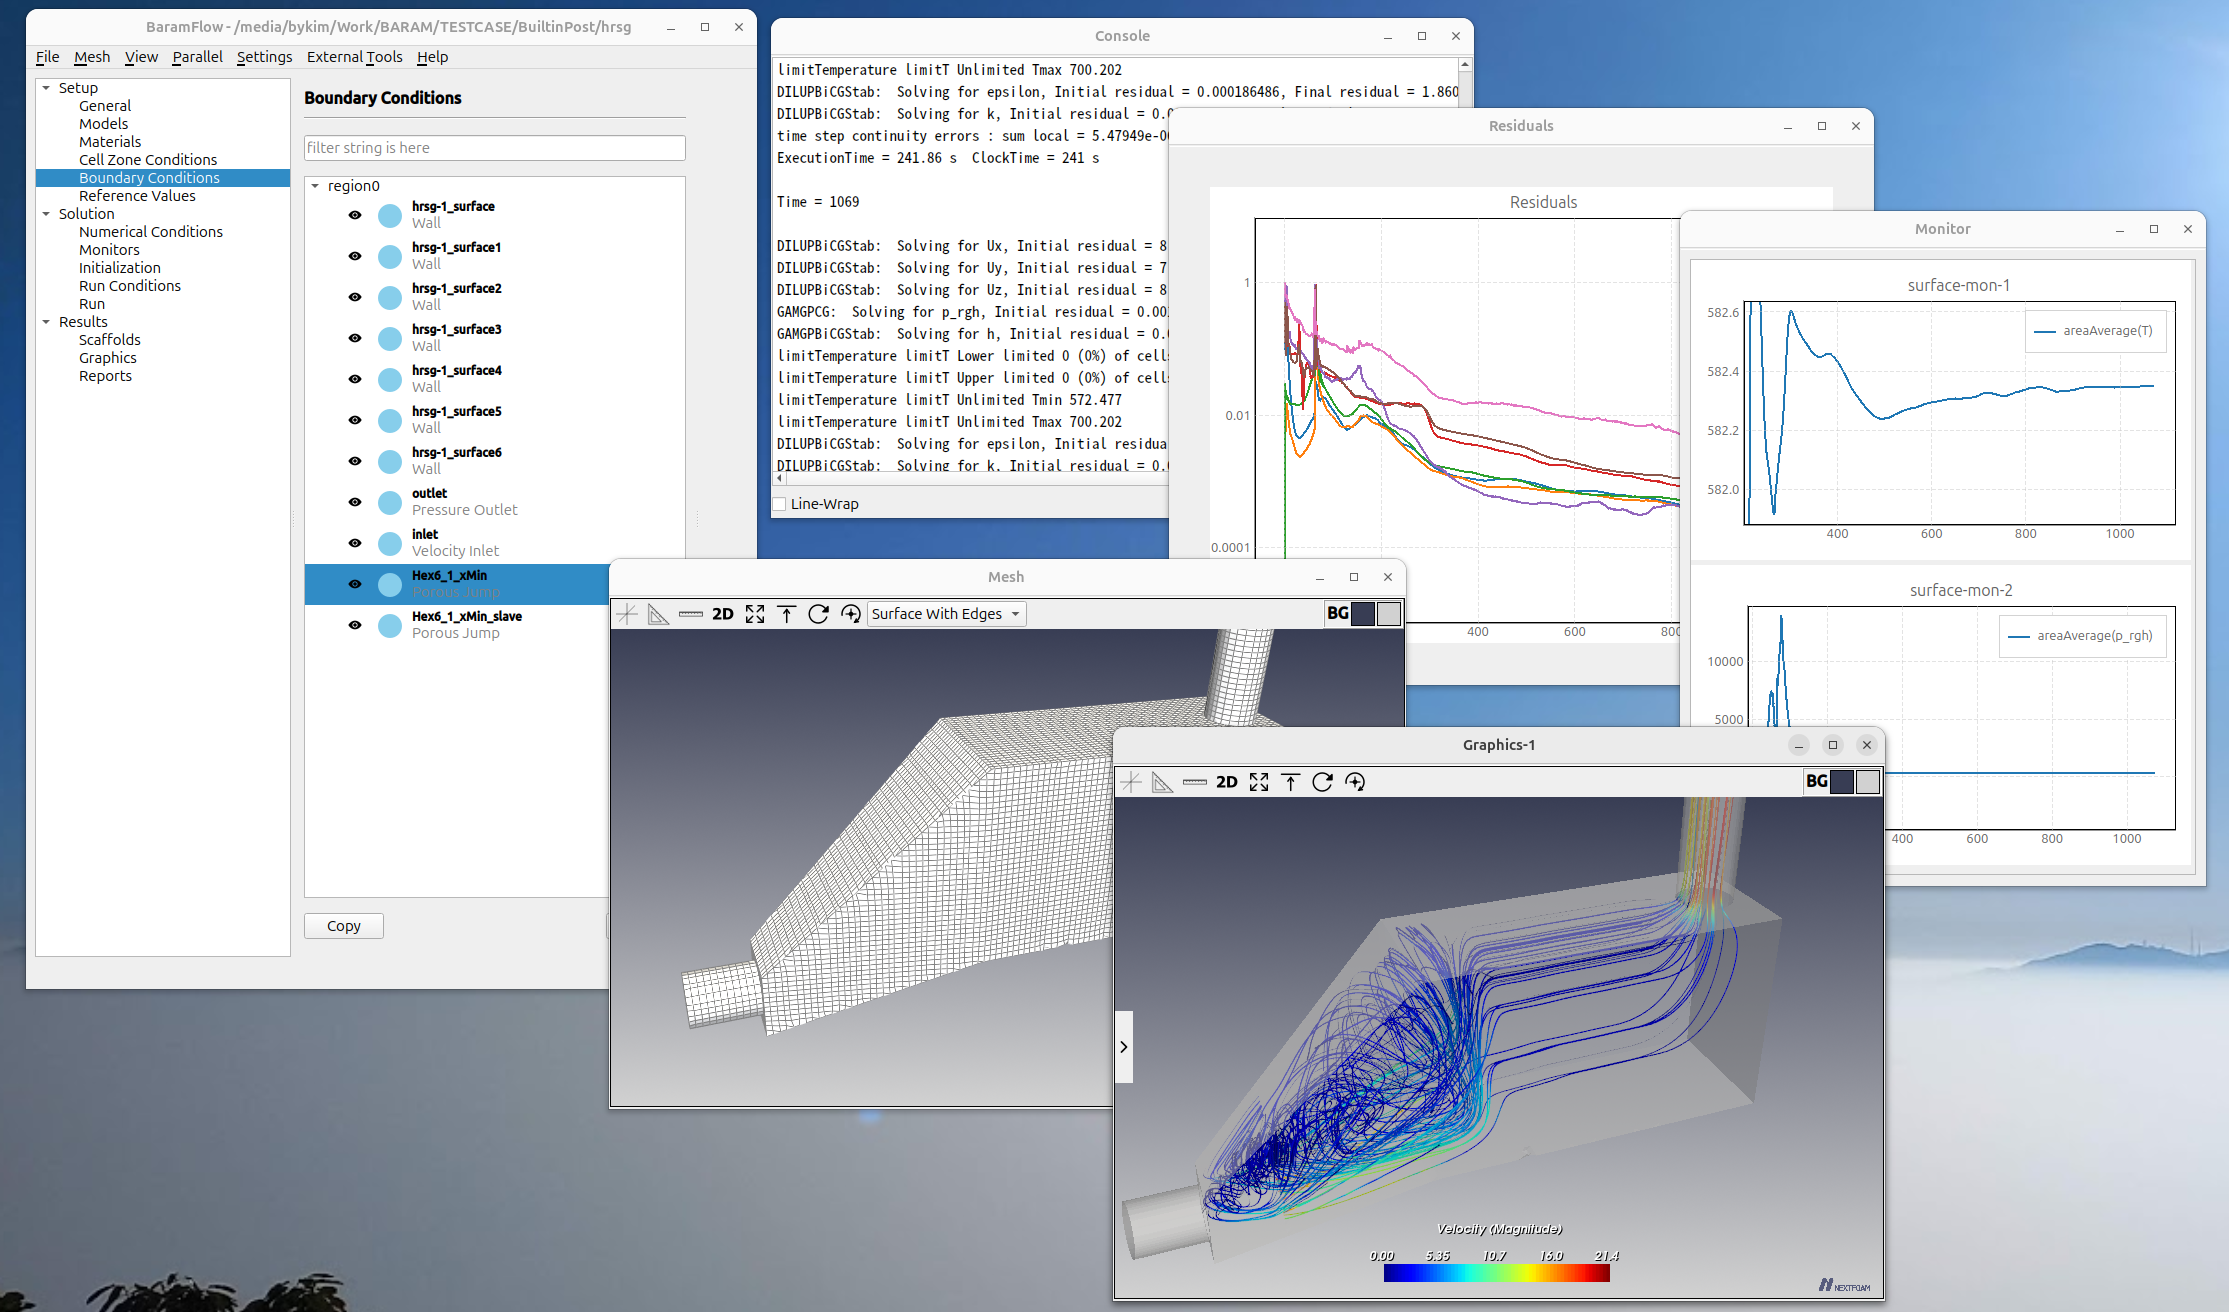Hide the outlet boundary with eye icon
The image size is (2229, 1312).
[x=355, y=502]
